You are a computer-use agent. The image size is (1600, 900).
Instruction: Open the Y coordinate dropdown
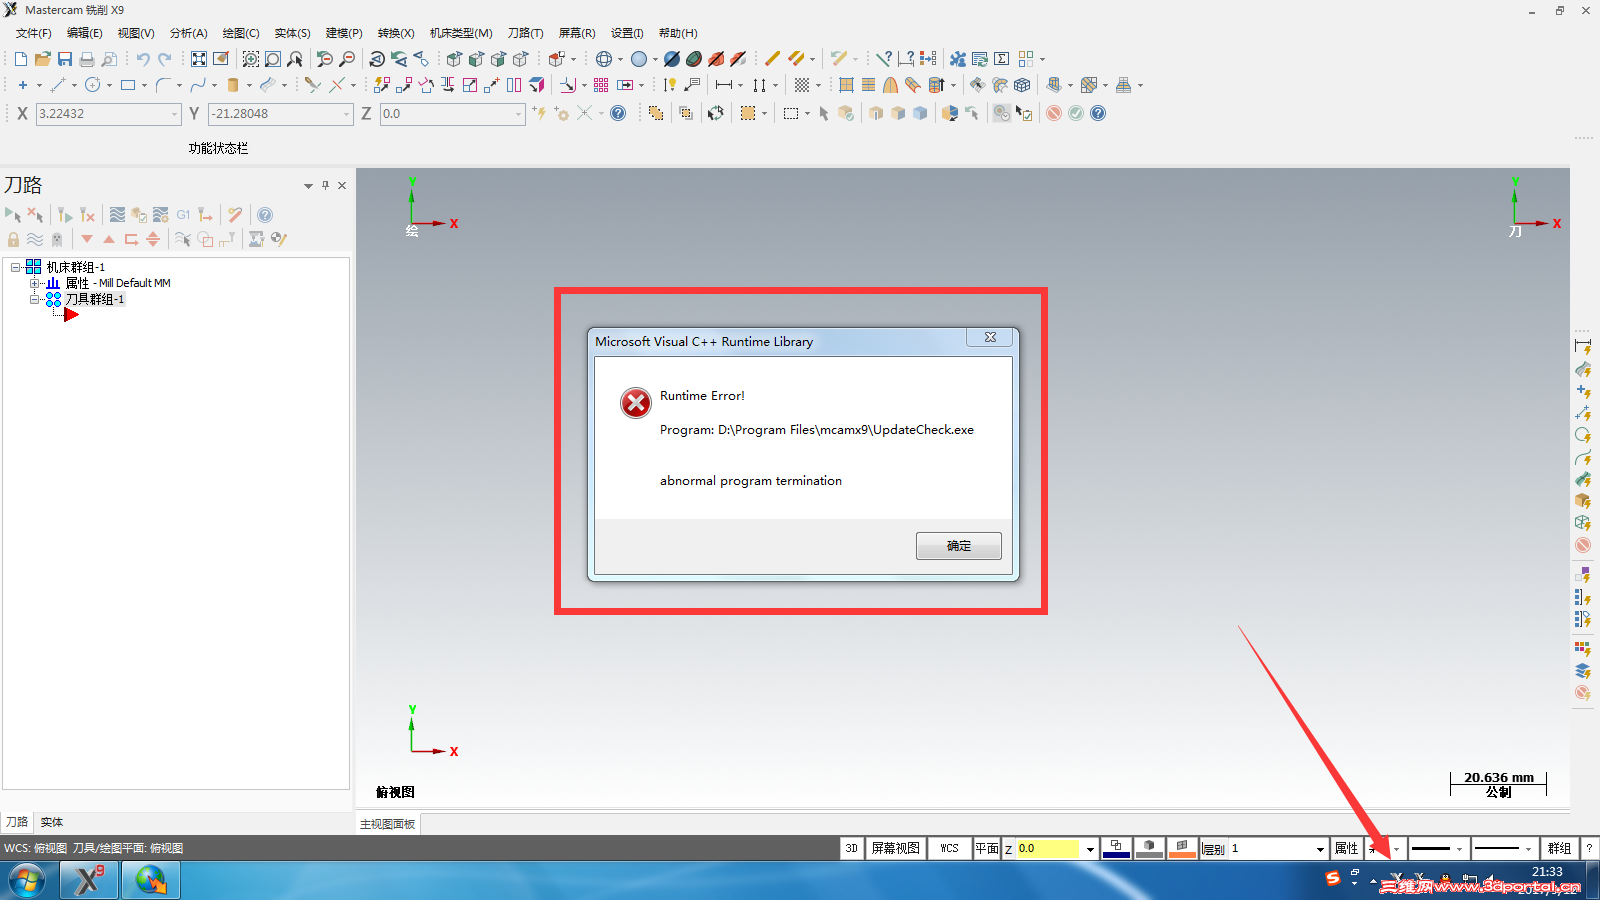click(x=347, y=114)
